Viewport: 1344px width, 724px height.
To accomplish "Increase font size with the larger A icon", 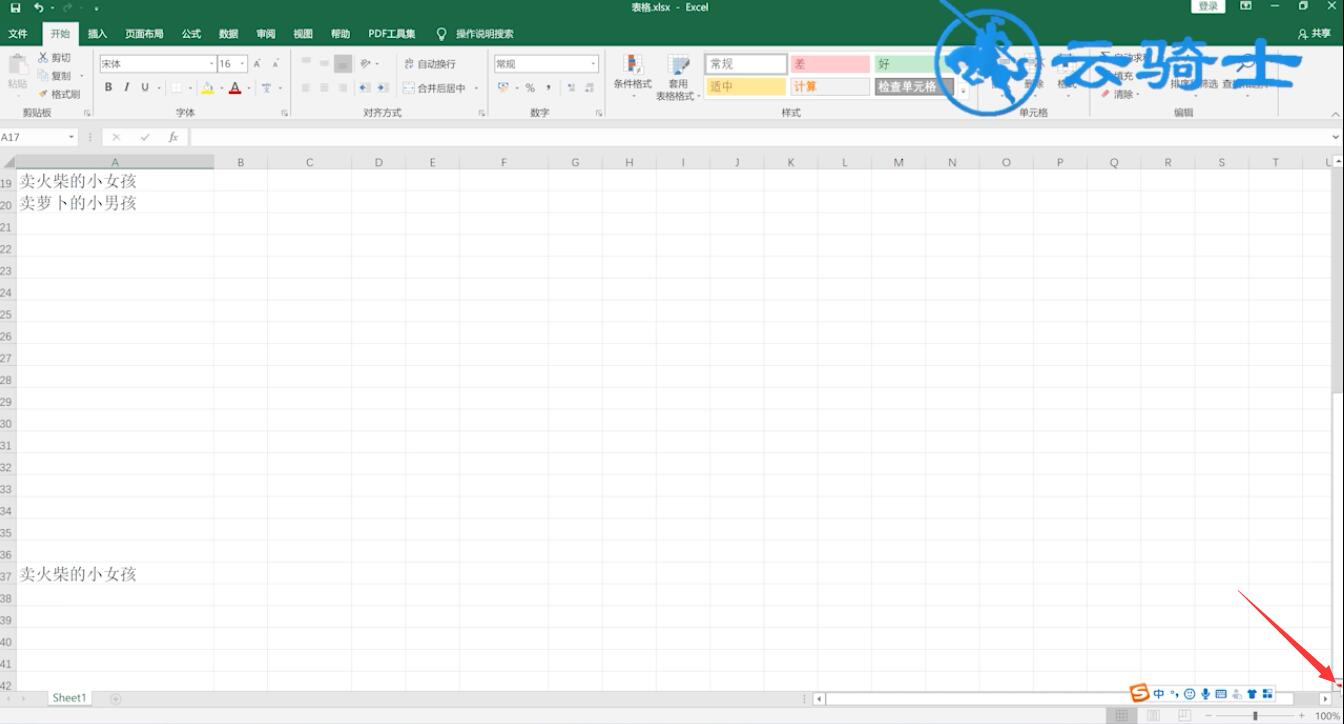I will 257,64.
